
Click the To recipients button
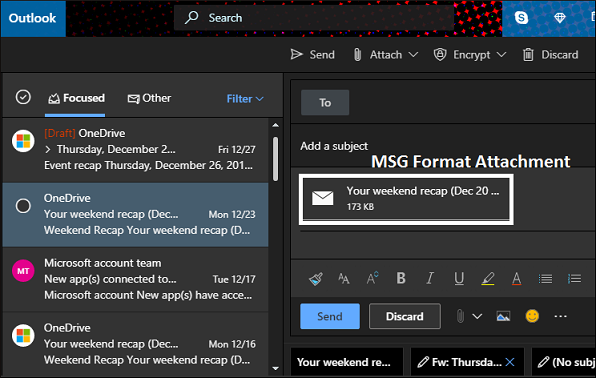325,103
